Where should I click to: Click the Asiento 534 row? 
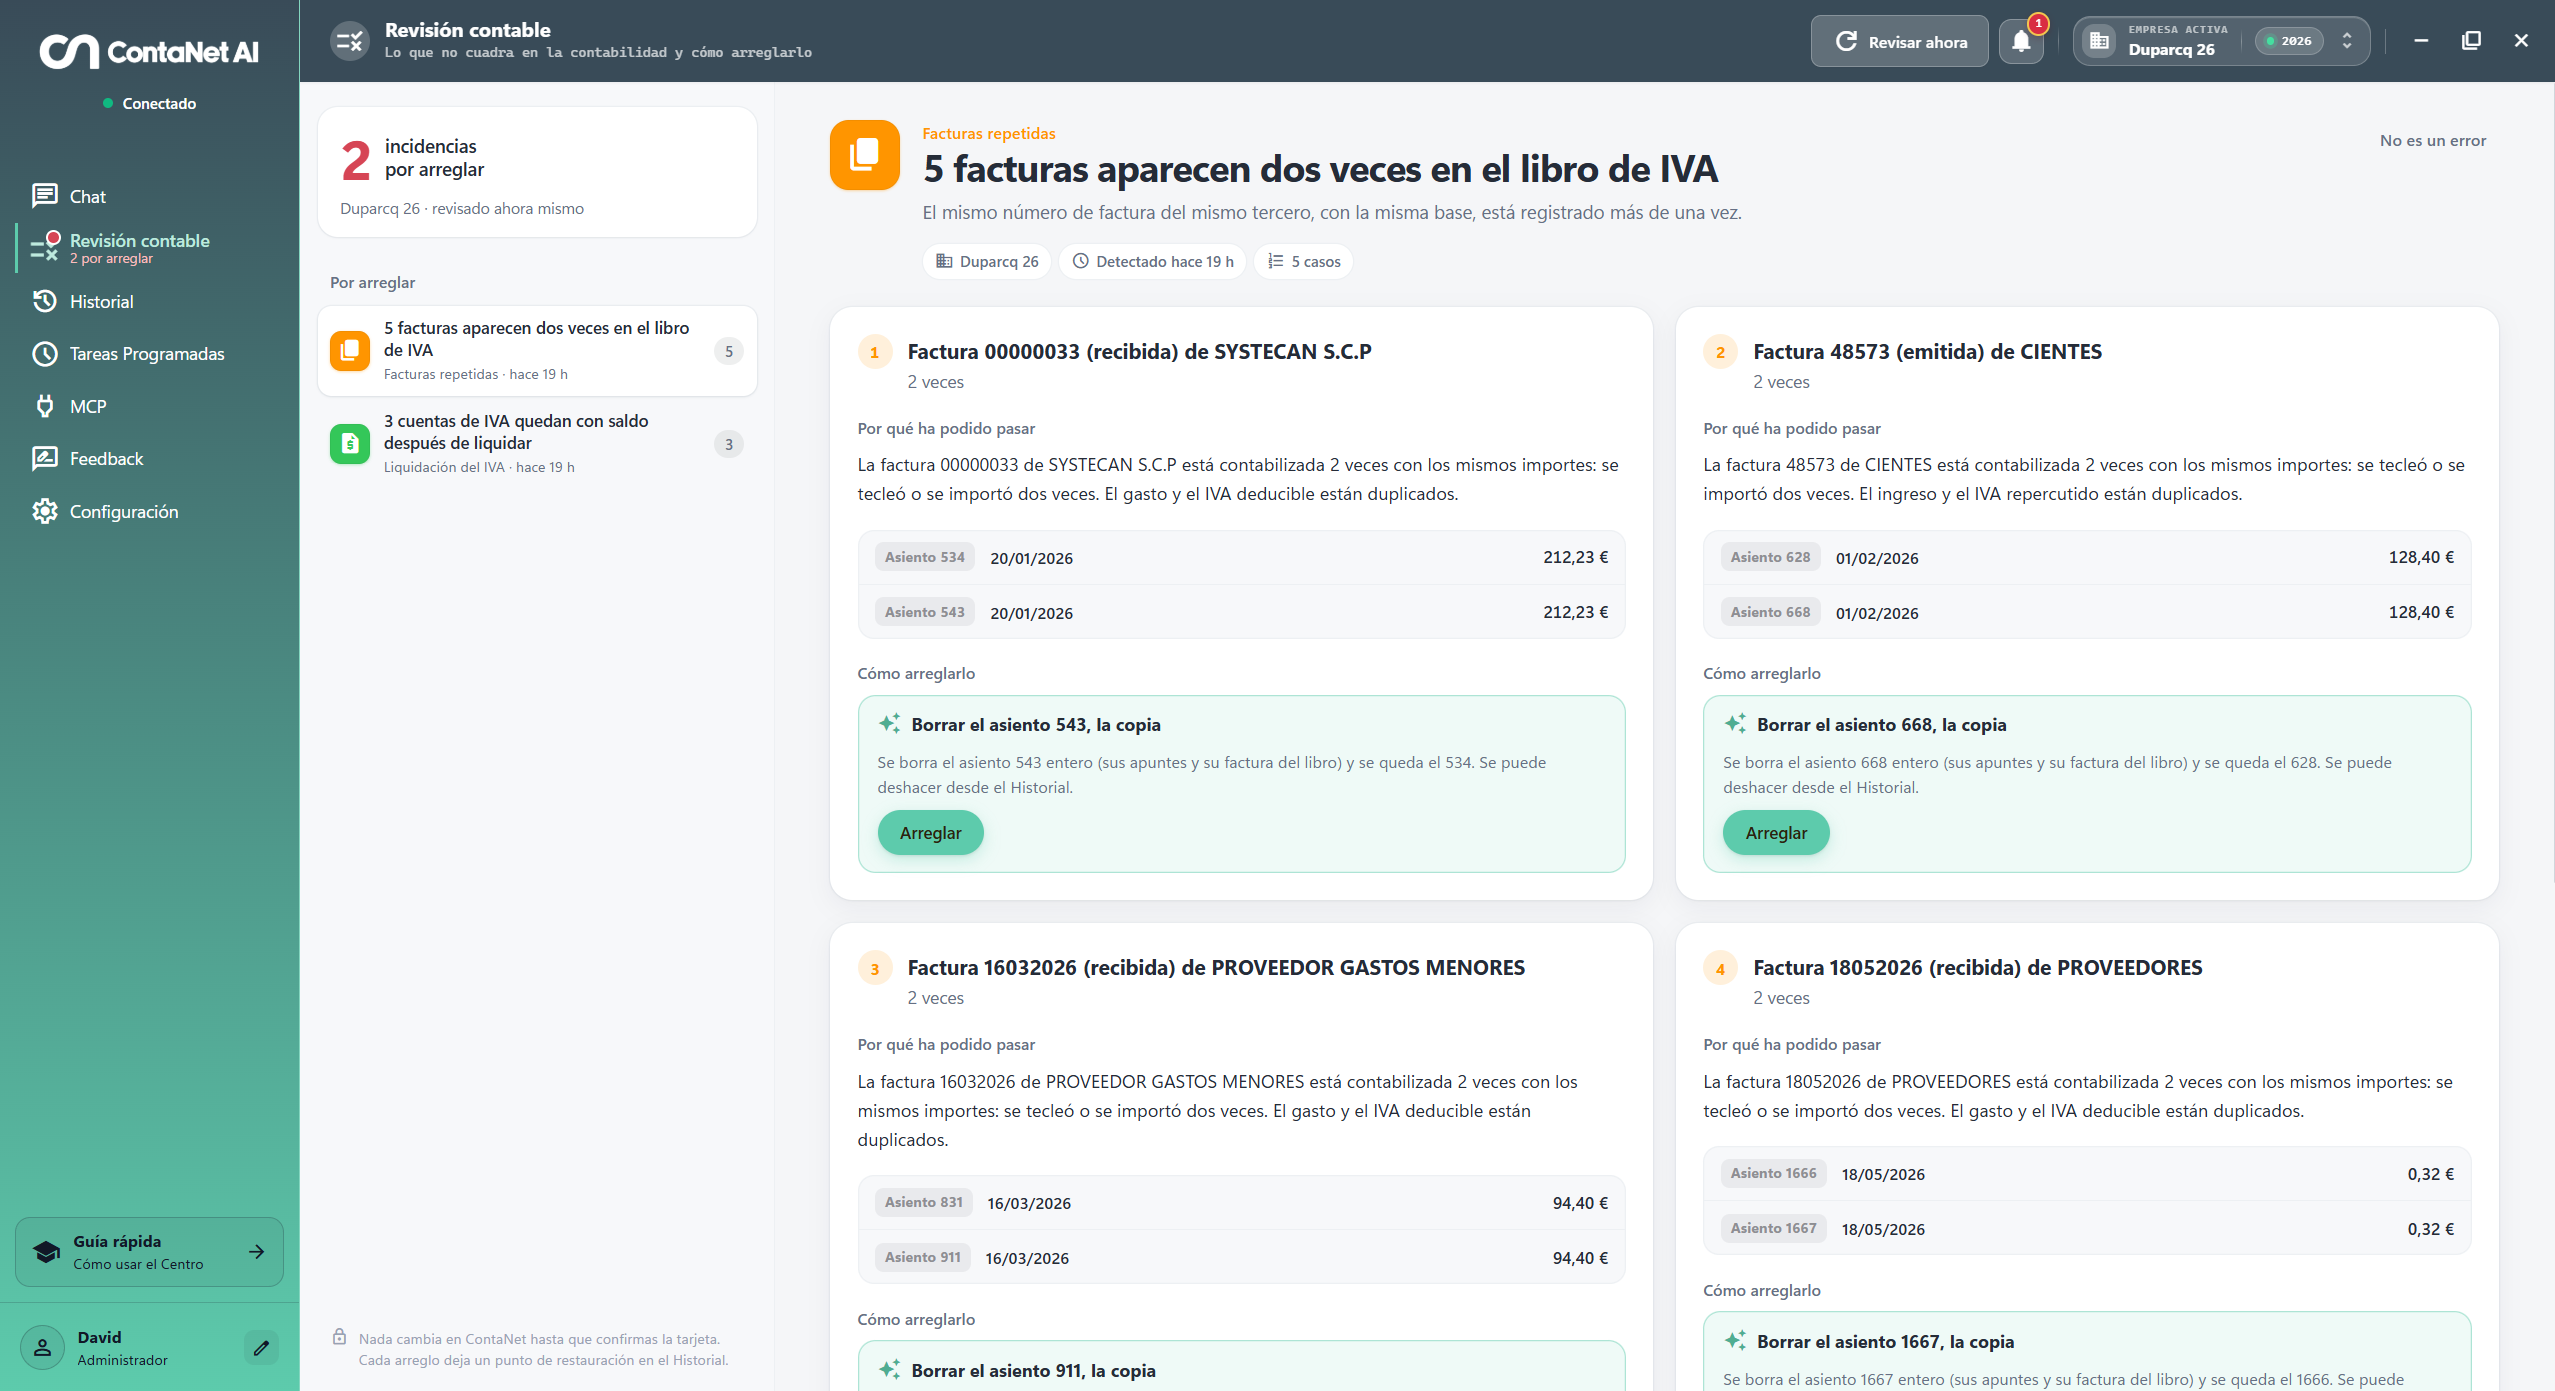[x=1241, y=558]
